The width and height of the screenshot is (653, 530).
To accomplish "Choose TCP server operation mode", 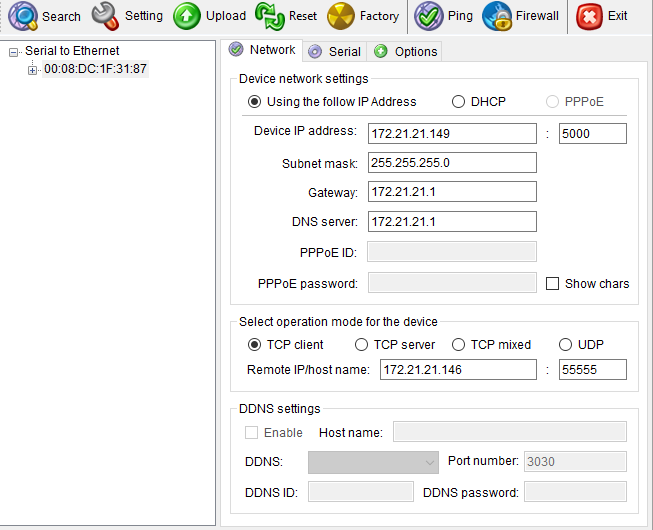I will click(x=361, y=345).
